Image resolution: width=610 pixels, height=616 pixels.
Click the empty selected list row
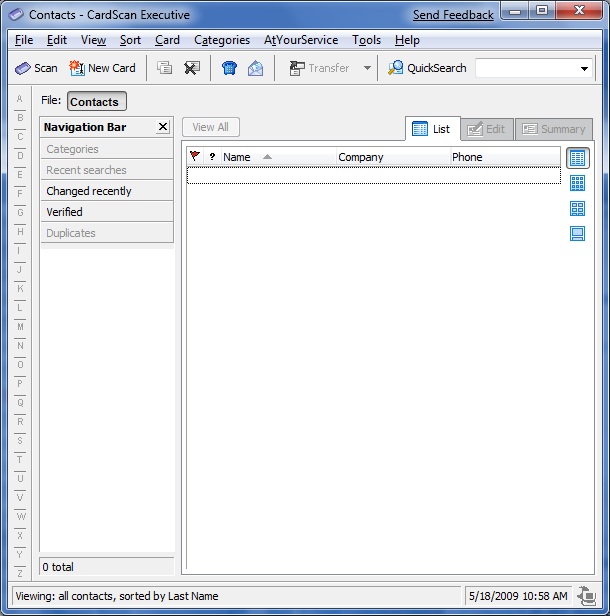pyautogui.click(x=374, y=175)
